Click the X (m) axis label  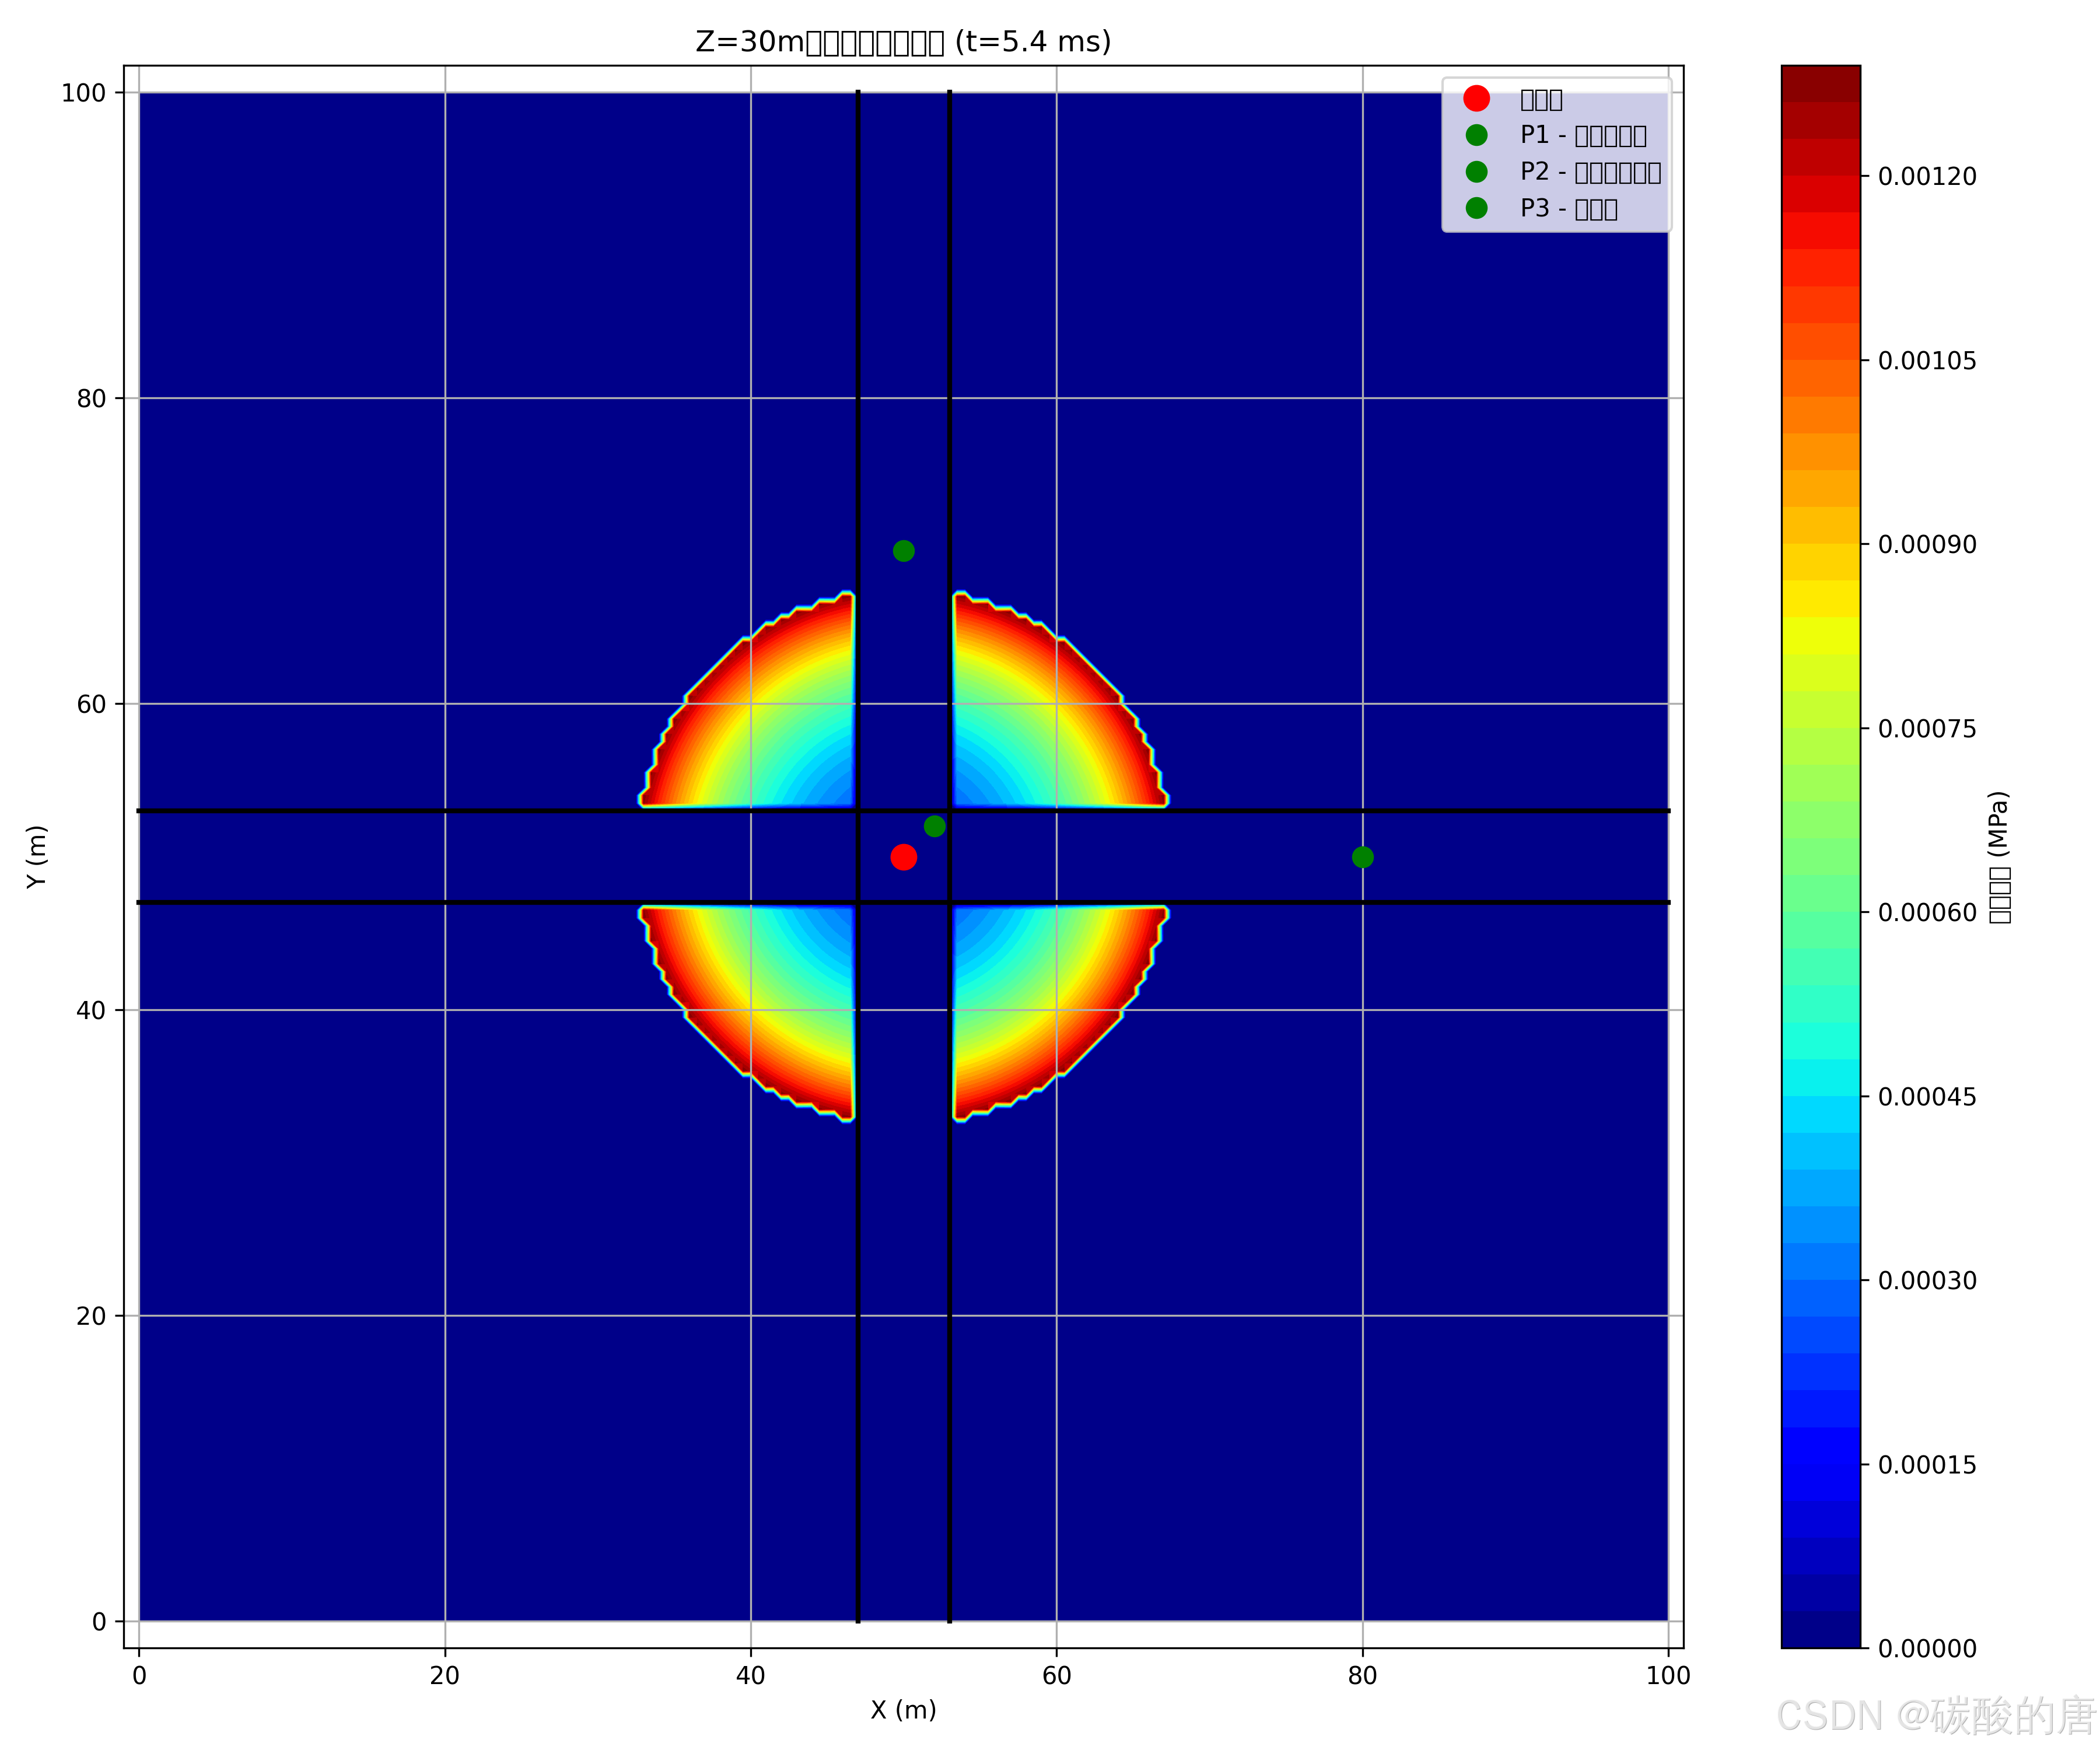(903, 1709)
